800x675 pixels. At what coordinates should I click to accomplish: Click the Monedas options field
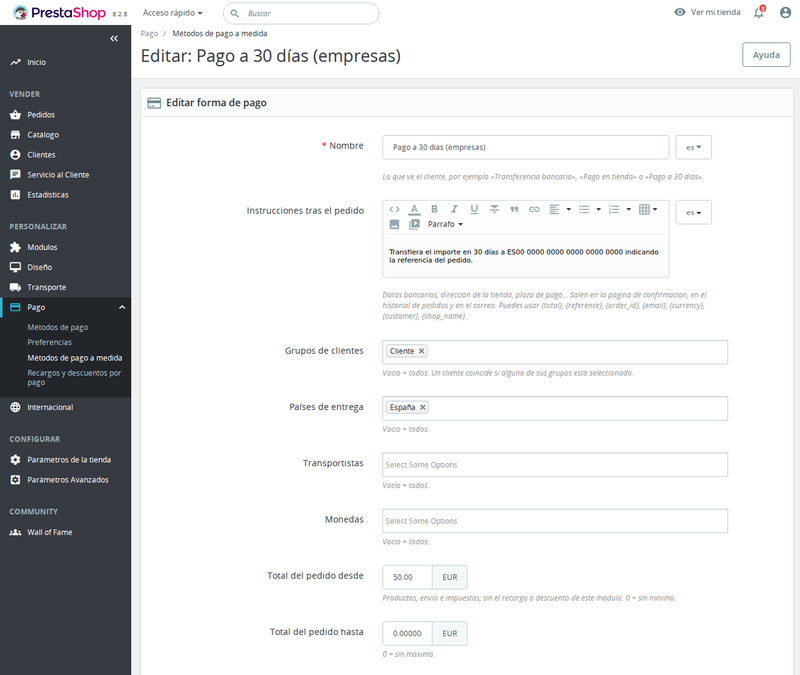pos(555,521)
